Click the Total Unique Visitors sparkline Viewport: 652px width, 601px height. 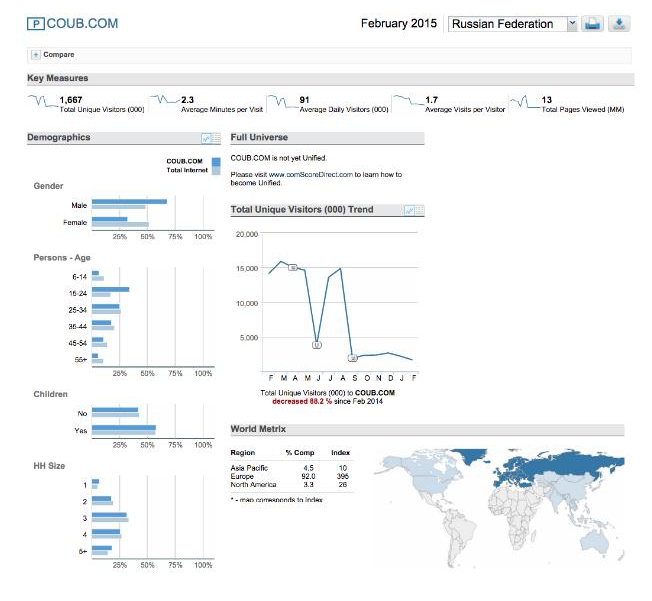42,100
